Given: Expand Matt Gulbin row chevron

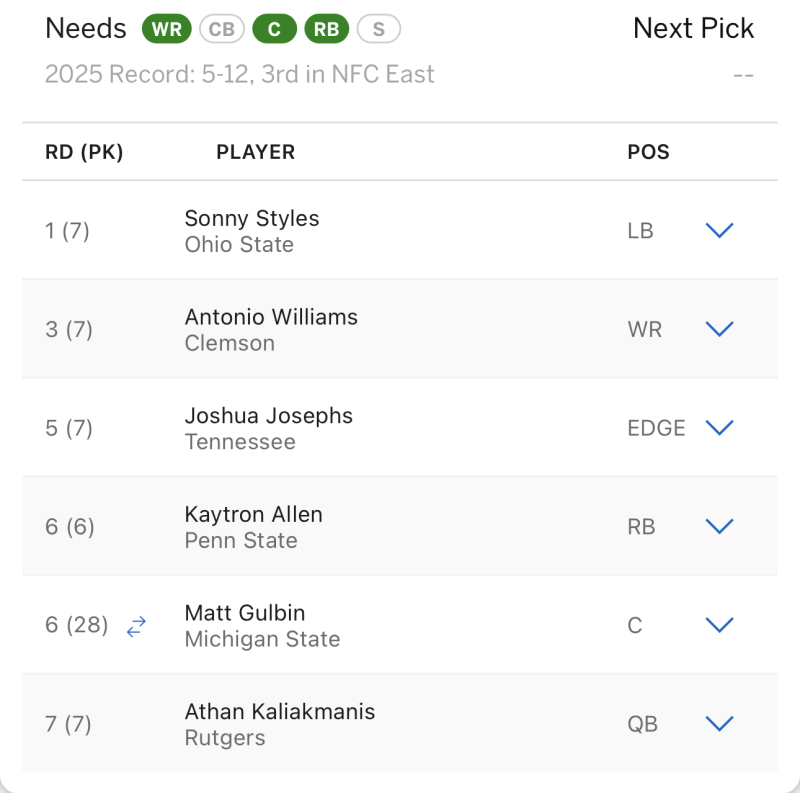Looking at the screenshot, I should tap(719, 625).
